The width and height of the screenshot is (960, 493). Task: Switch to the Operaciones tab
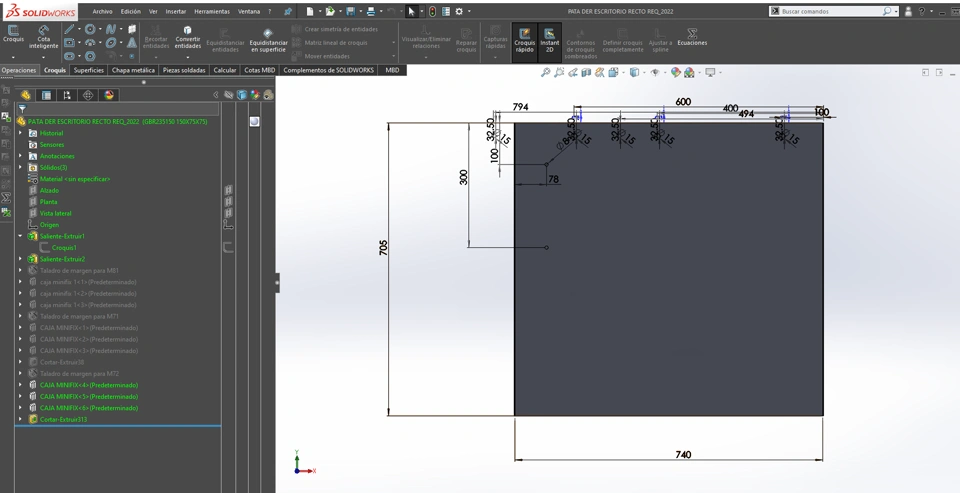(x=19, y=70)
